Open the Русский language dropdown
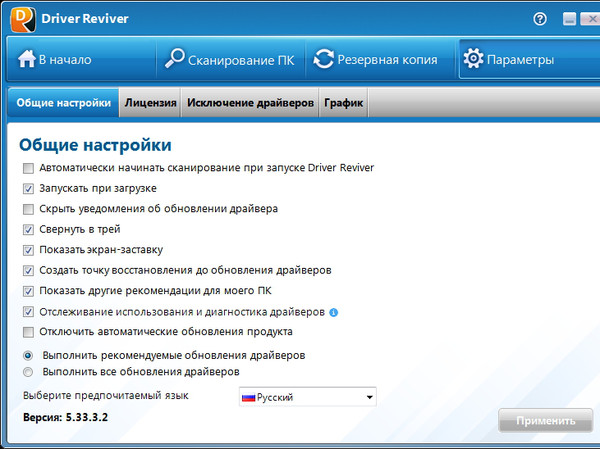This screenshot has height=449, width=600. 308,397
